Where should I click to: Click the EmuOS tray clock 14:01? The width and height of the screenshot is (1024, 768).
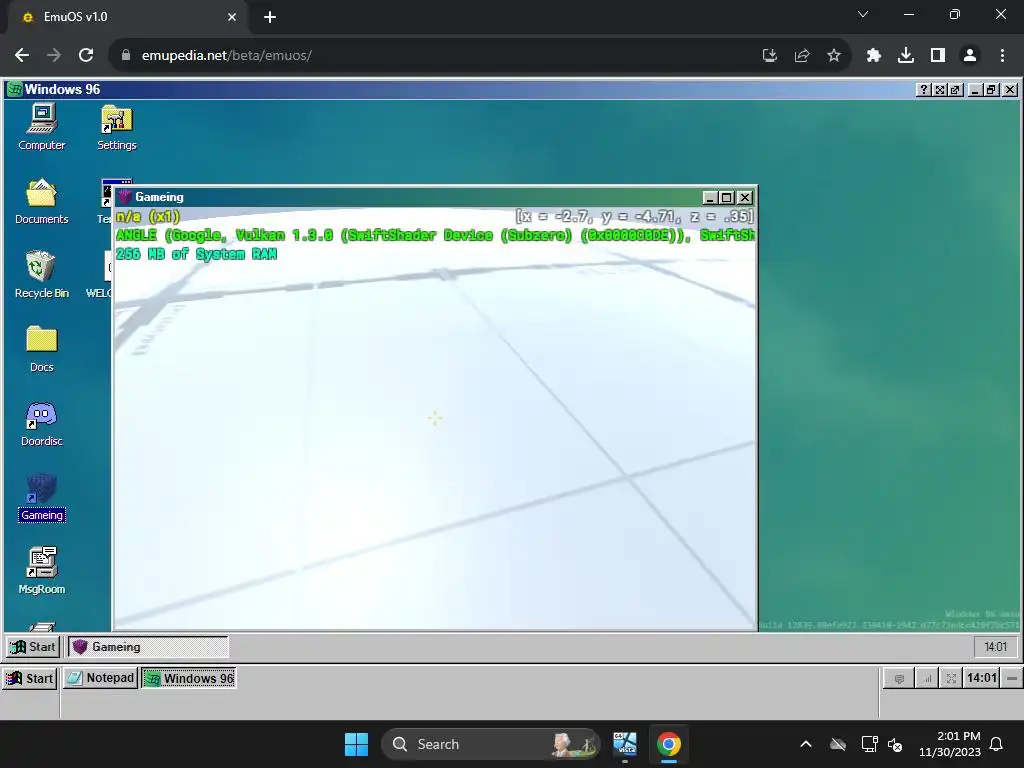[982, 678]
